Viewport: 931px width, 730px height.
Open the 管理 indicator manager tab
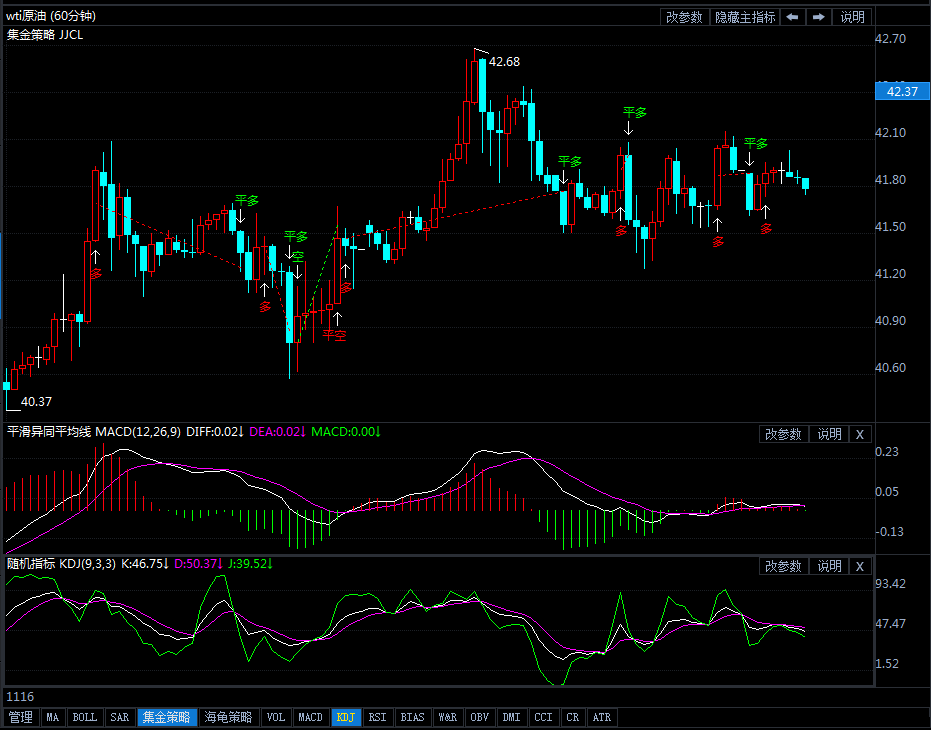point(20,717)
